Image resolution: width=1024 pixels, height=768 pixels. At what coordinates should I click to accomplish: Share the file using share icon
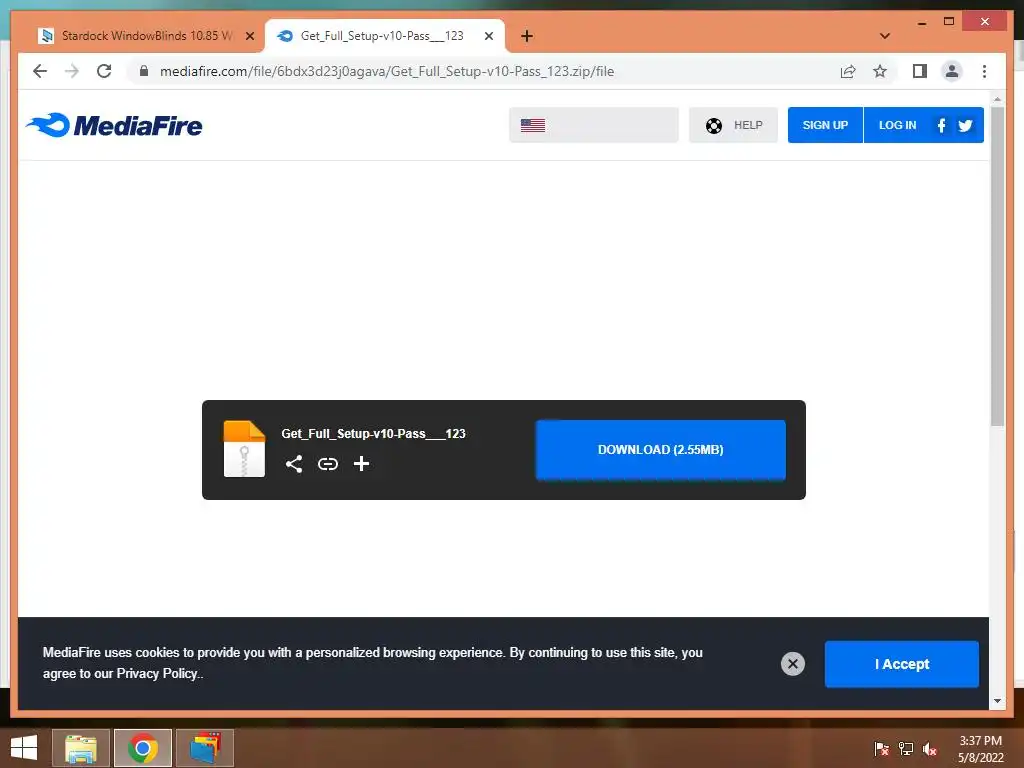click(x=294, y=464)
